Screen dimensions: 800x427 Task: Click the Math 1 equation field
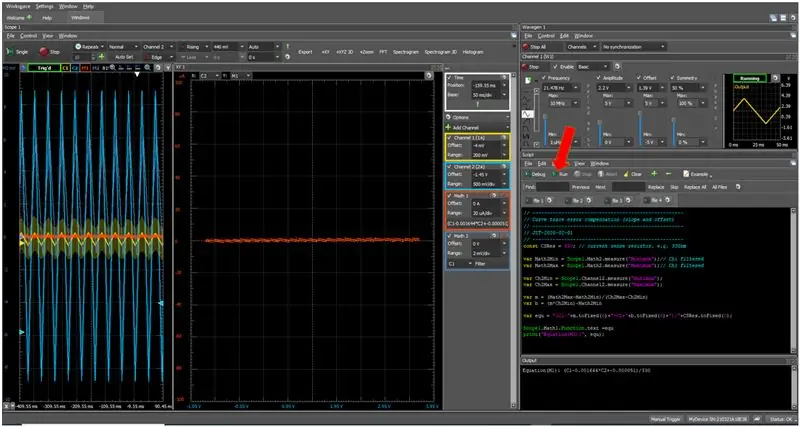pyautogui.click(x=477, y=224)
